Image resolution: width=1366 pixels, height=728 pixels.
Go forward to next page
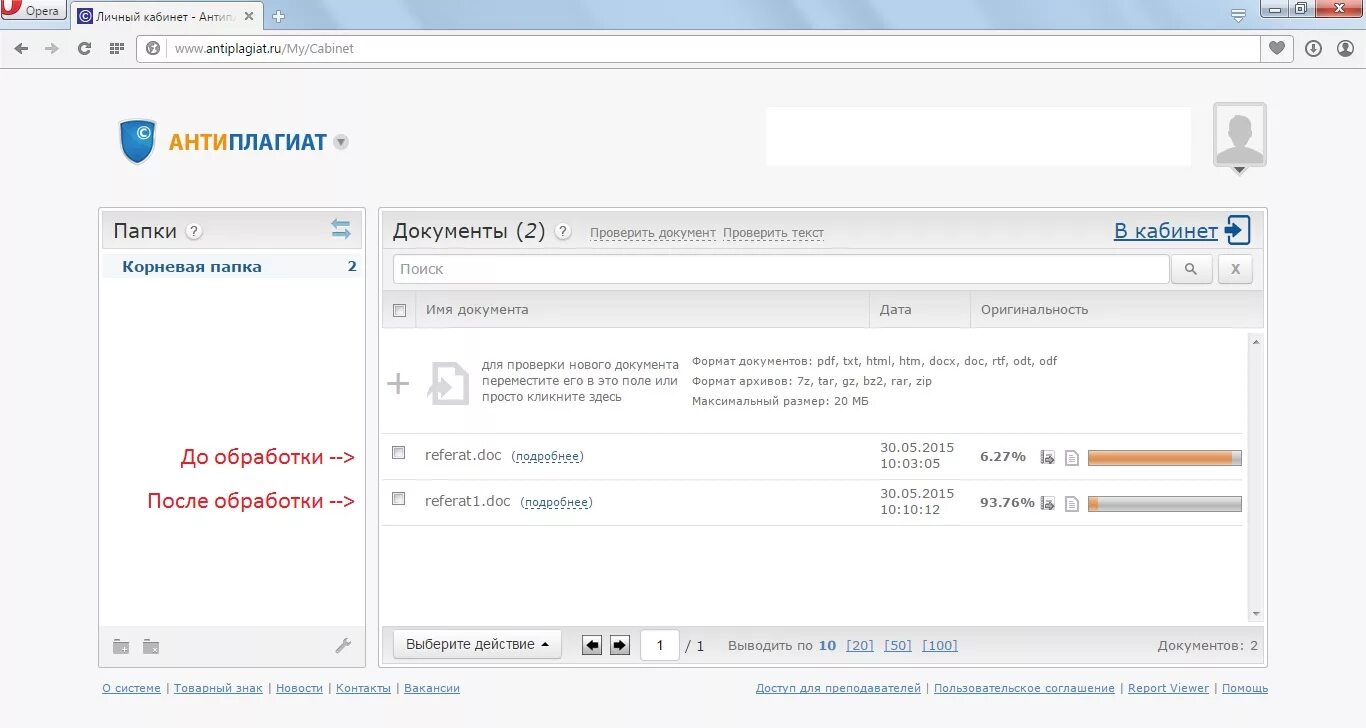[x=52, y=48]
